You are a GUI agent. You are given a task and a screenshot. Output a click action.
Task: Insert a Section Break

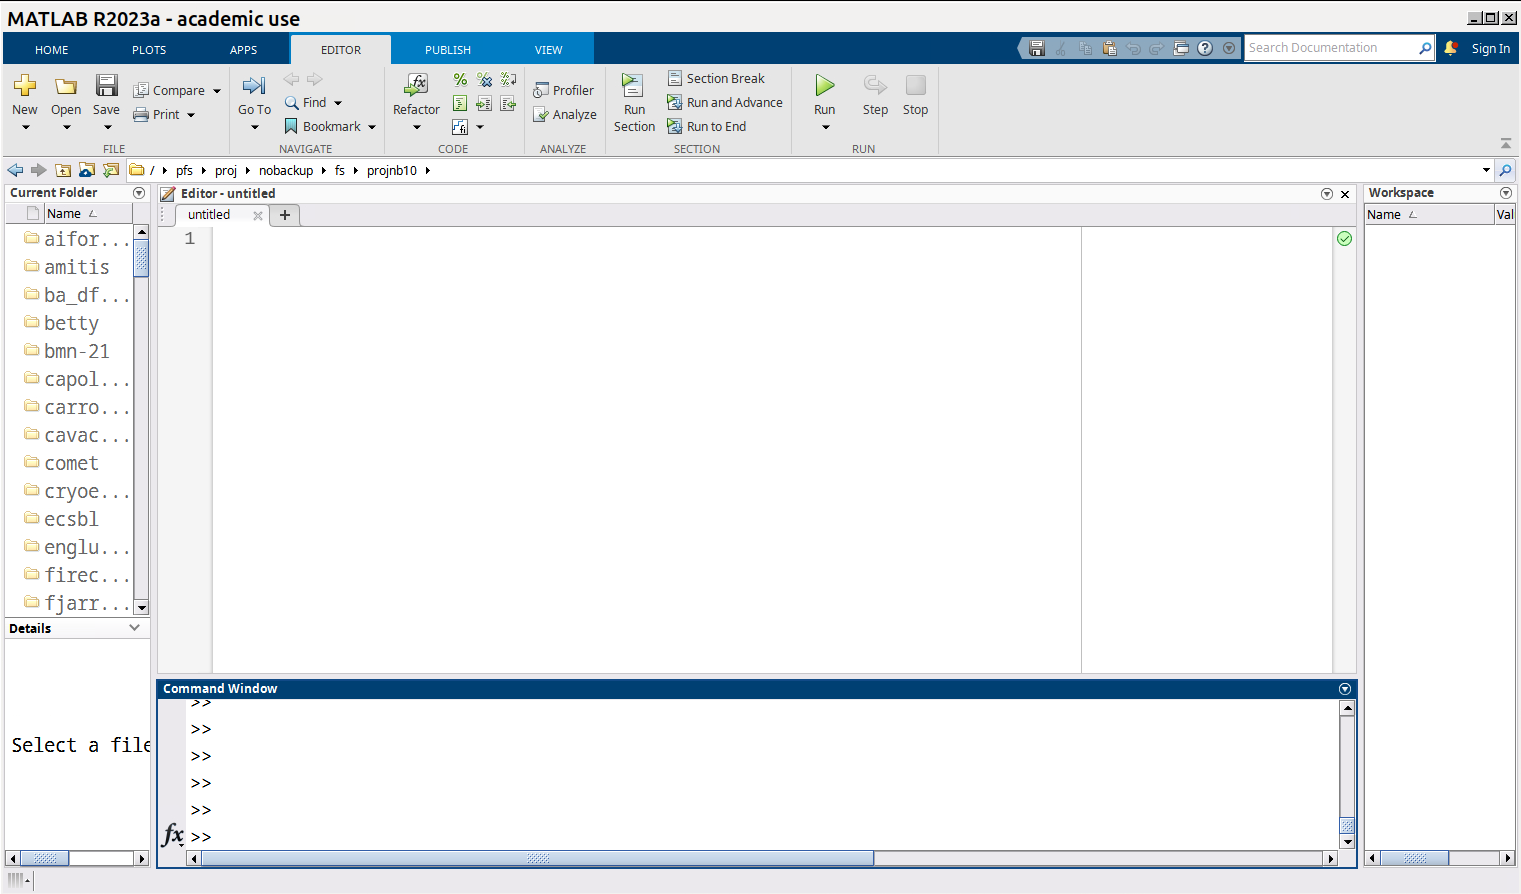[716, 78]
